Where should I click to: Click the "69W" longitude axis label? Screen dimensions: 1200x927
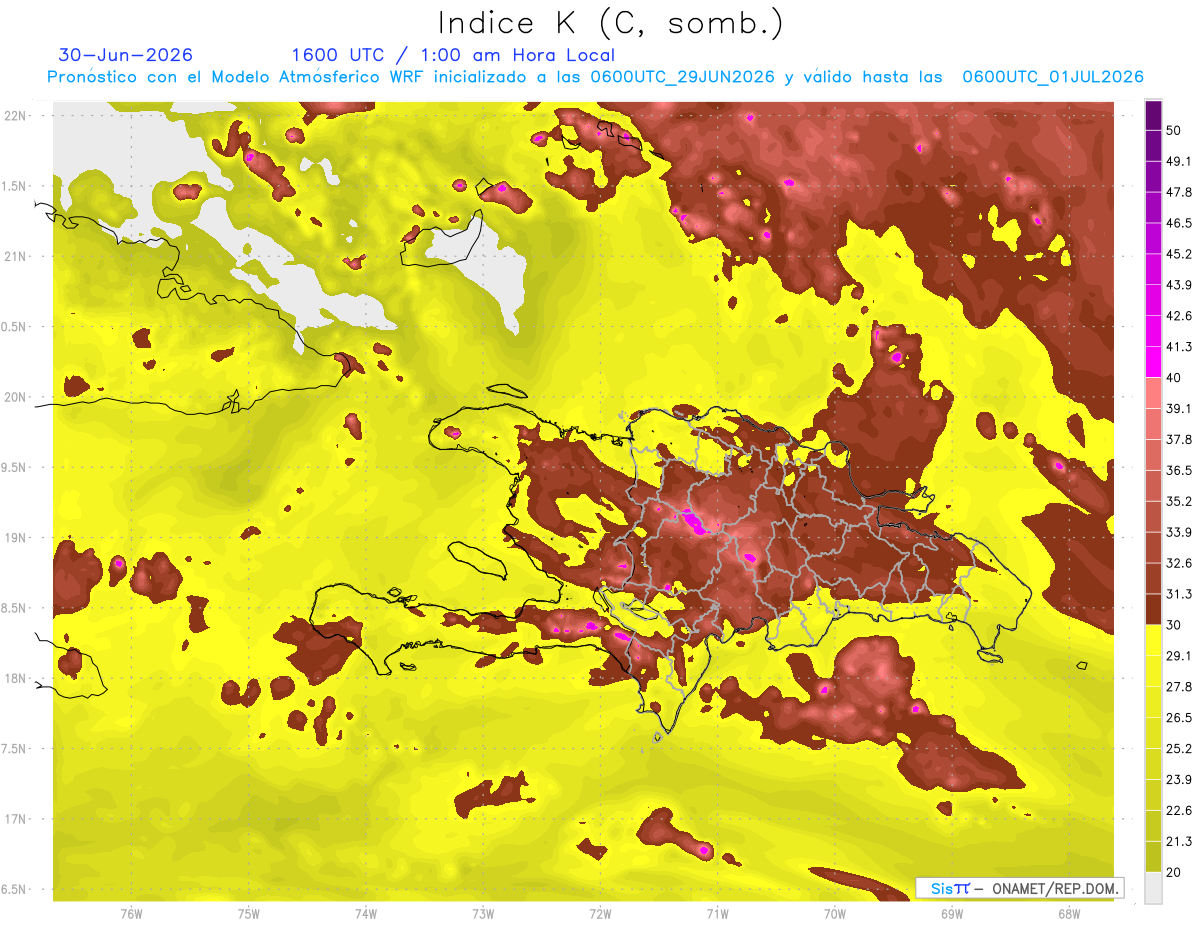coord(952,914)
